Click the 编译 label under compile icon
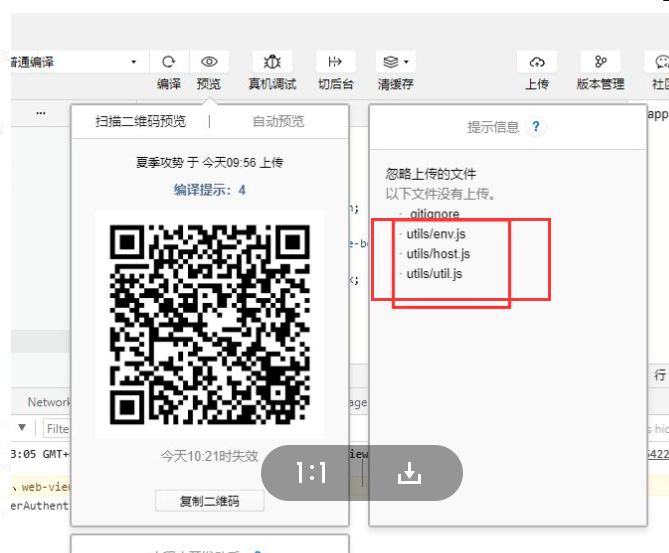The image size is (669, 553). 169,84
